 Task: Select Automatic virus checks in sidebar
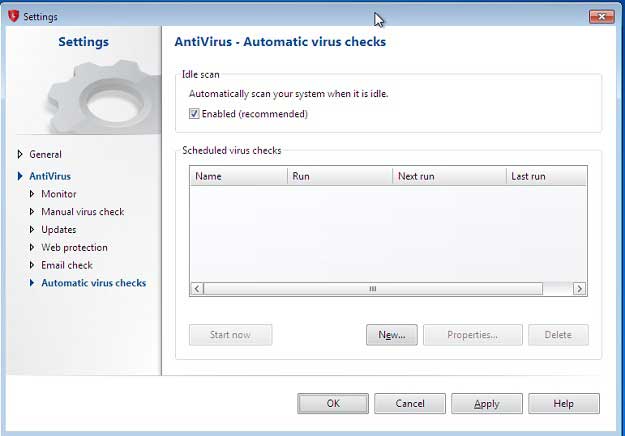click(x=94, y=283)
